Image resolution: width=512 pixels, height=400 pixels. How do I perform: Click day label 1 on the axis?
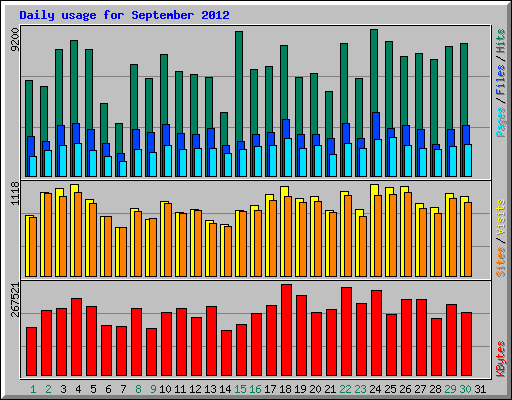33,389
